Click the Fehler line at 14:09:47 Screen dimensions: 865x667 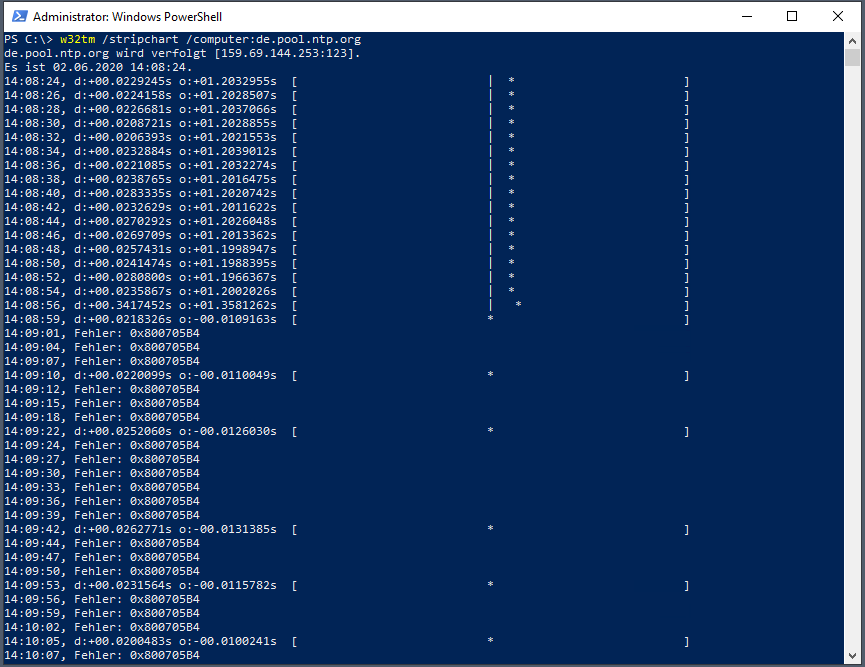coord(102,558)
